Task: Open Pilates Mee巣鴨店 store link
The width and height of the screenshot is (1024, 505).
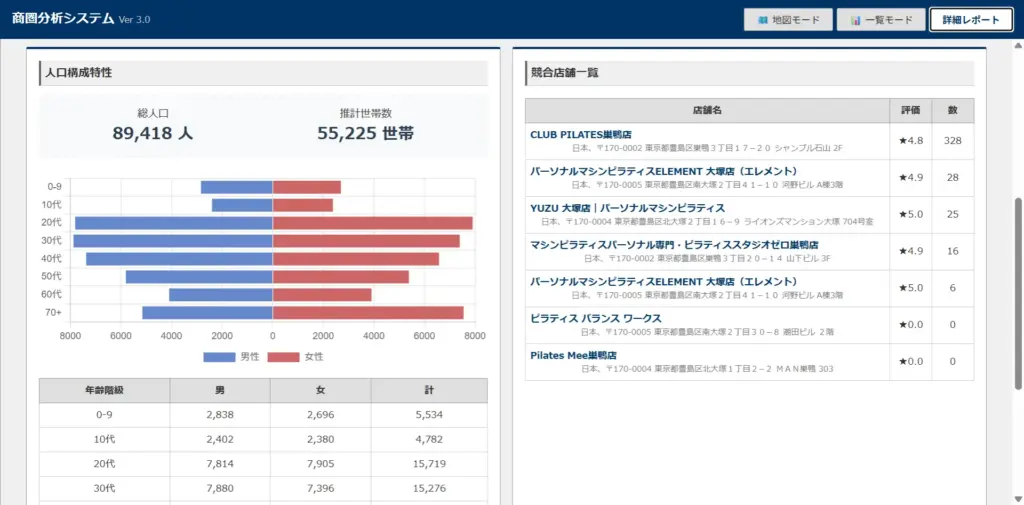Action: tap(573, 355)
